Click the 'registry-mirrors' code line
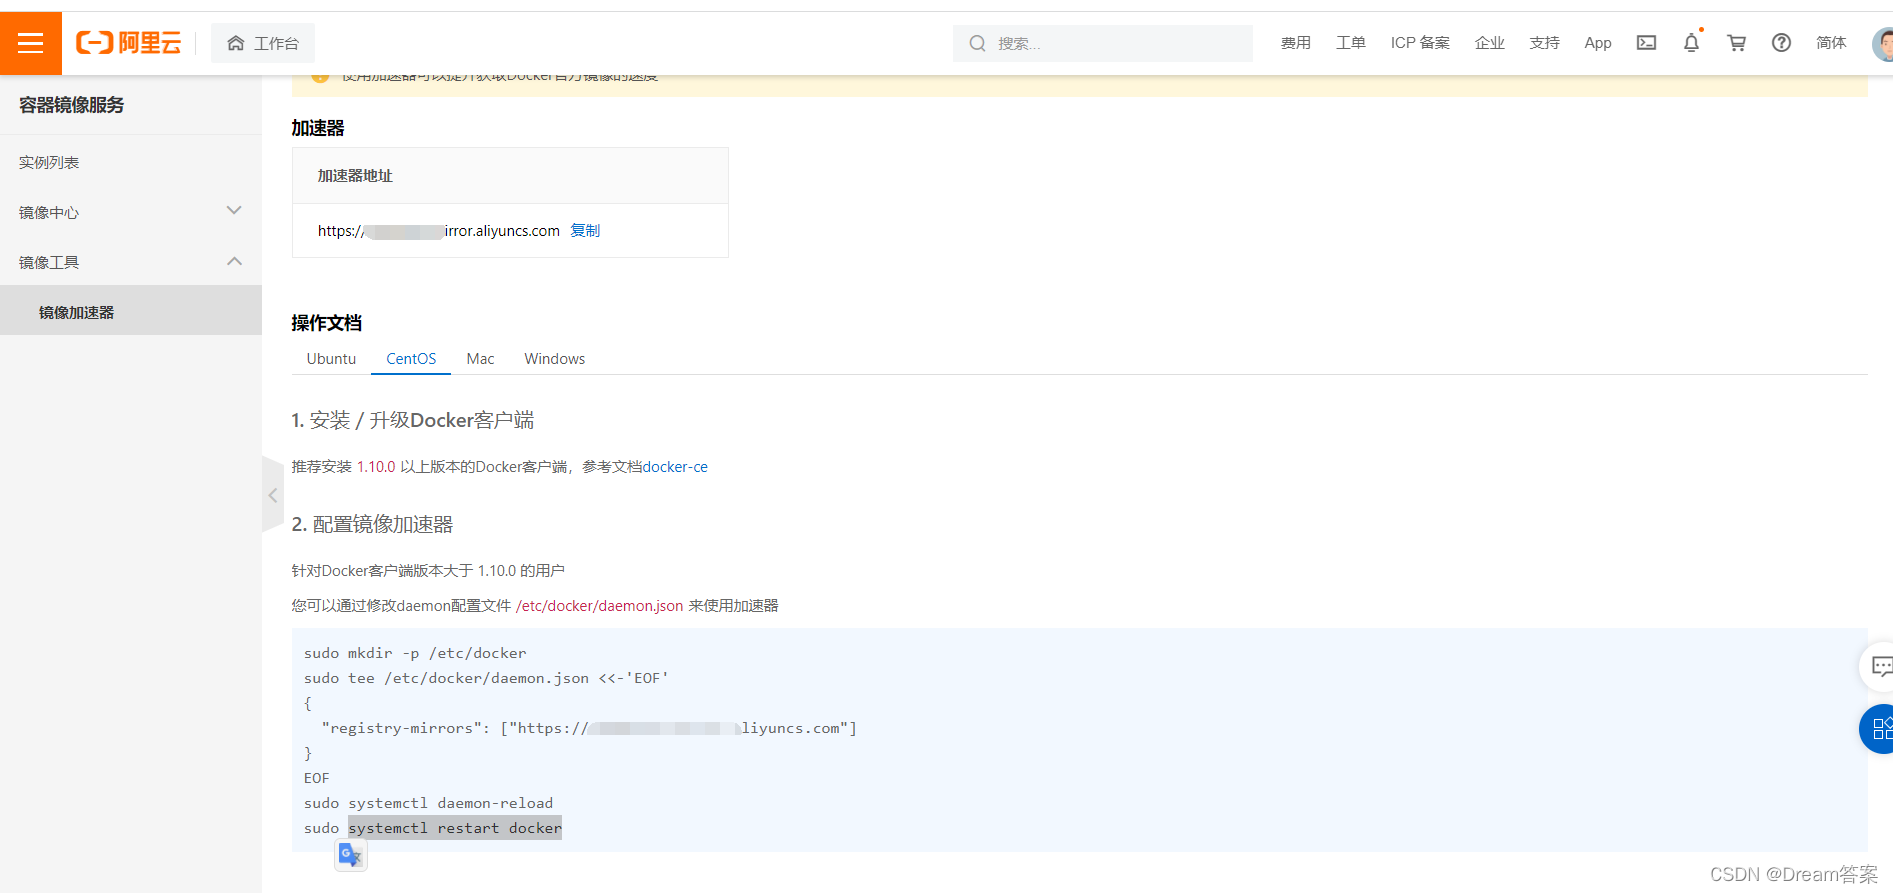1893x893 pixels. click(589, 728)
